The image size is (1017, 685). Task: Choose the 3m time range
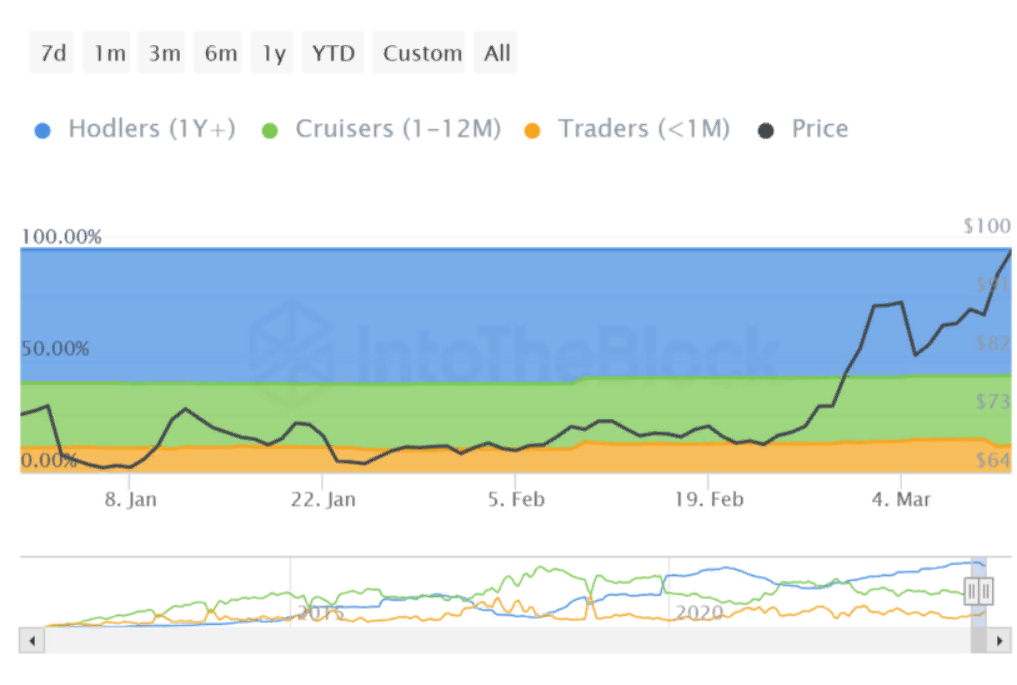[164, 53]
